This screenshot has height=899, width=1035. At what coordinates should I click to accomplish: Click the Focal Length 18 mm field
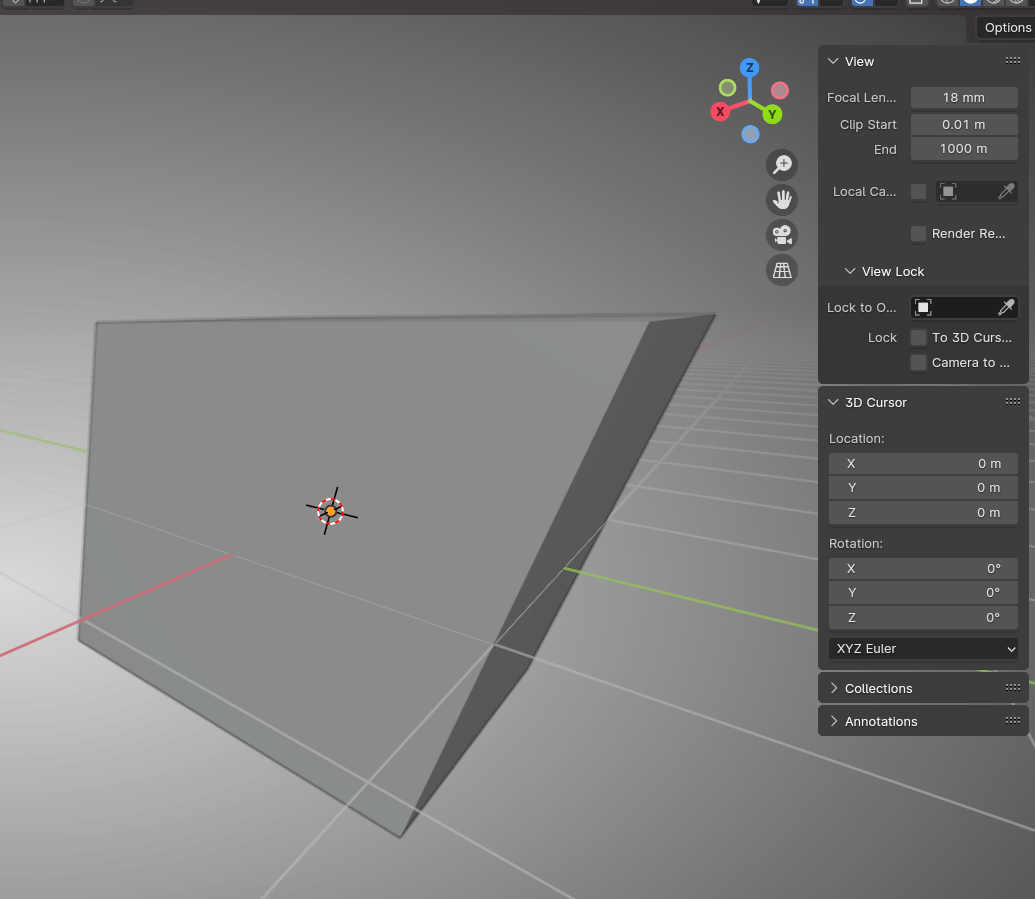coord(964,98)
